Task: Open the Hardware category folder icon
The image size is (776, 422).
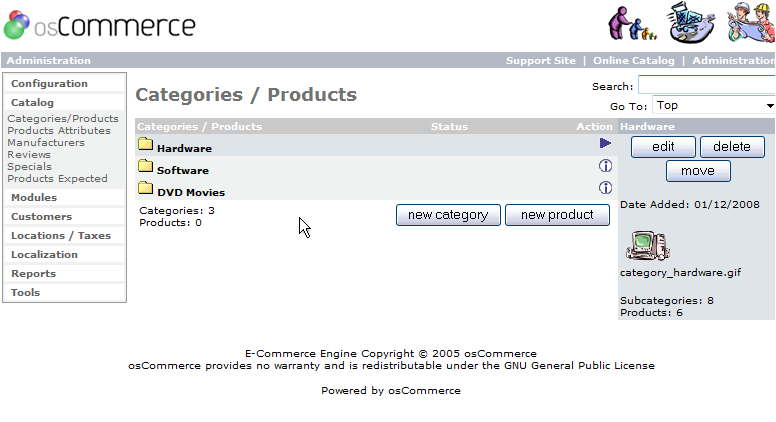Action: pyautogui.click(x=146, y=144)
